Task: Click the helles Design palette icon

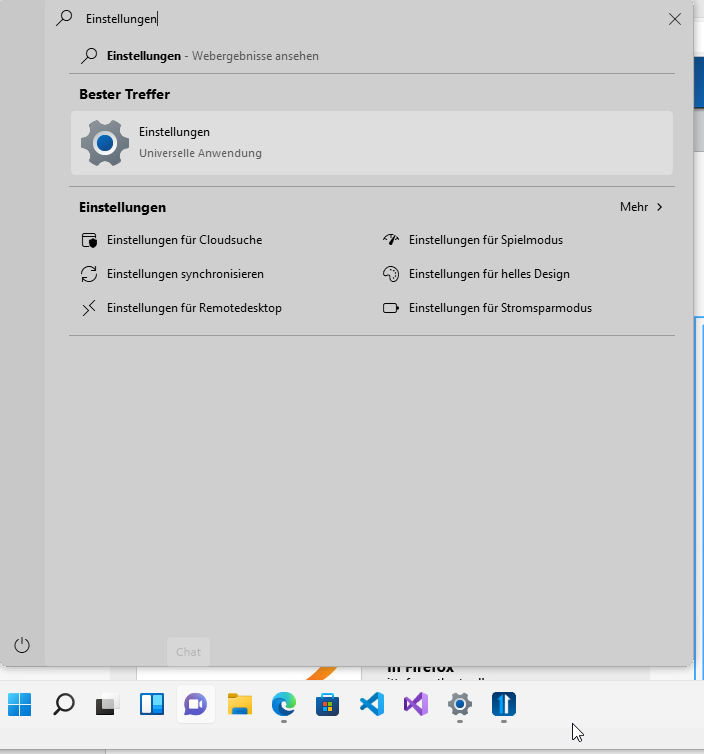Action: coord(391,274)
